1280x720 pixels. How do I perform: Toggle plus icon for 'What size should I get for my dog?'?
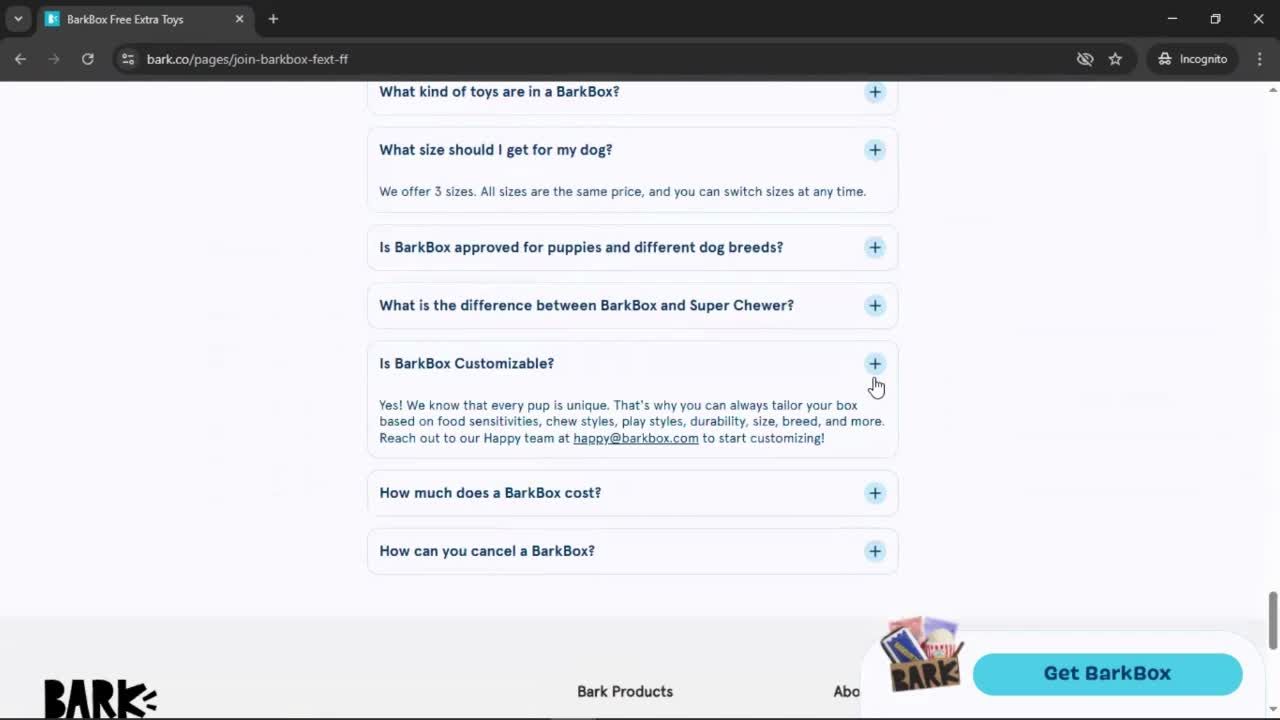tap(875, 150)
